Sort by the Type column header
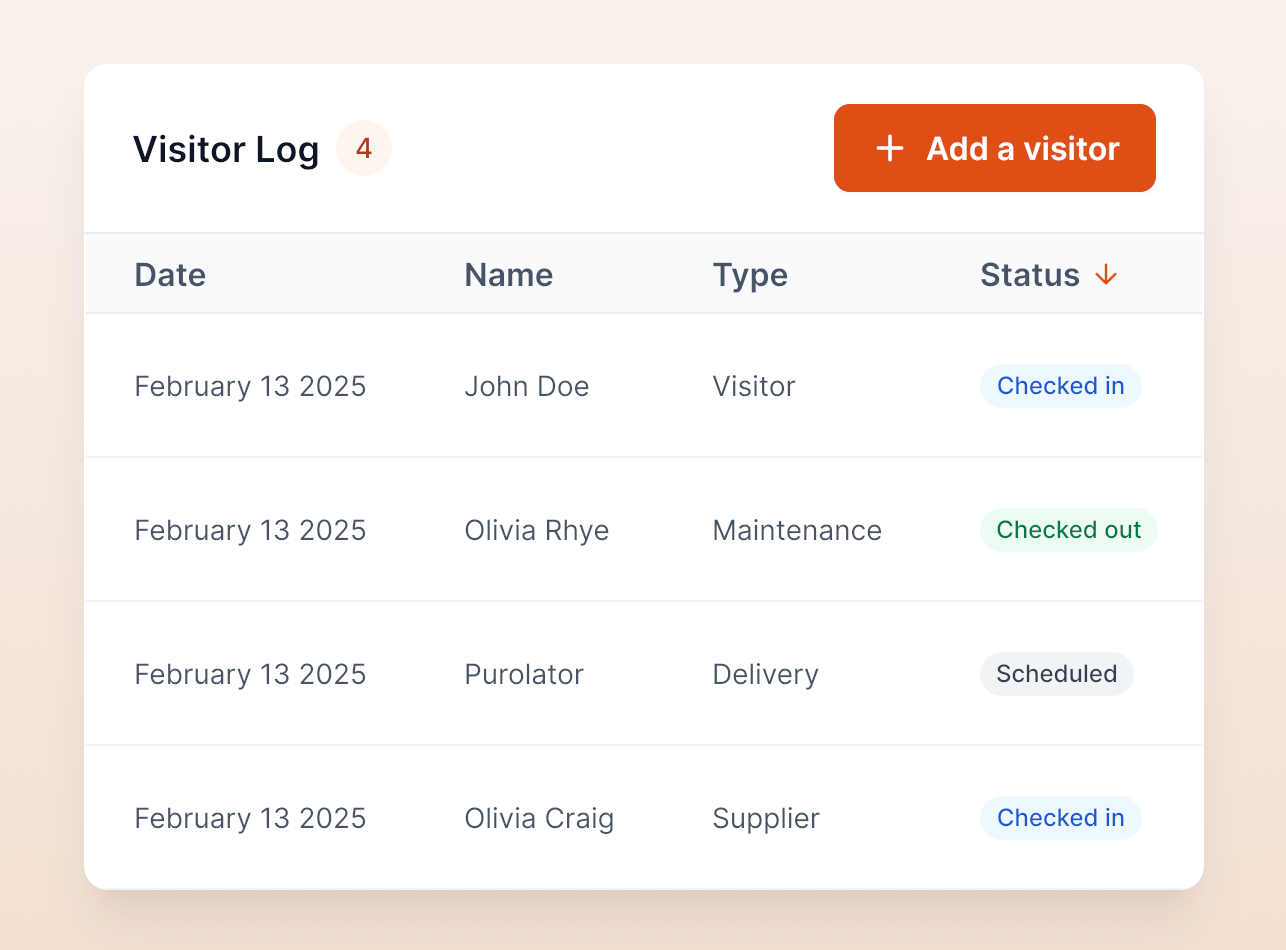1286x950 pixels. click(750, 275)
